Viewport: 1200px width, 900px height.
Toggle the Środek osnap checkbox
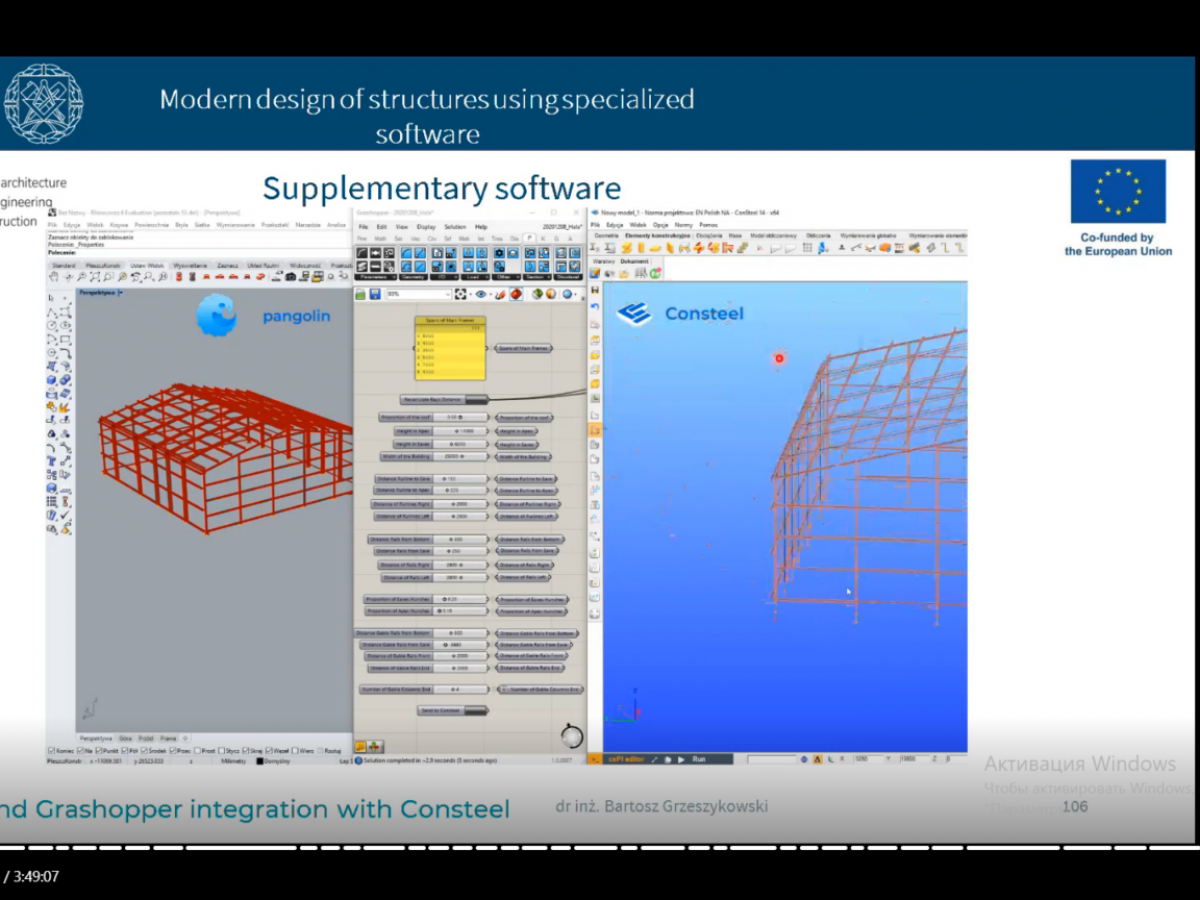click(147, 750)
